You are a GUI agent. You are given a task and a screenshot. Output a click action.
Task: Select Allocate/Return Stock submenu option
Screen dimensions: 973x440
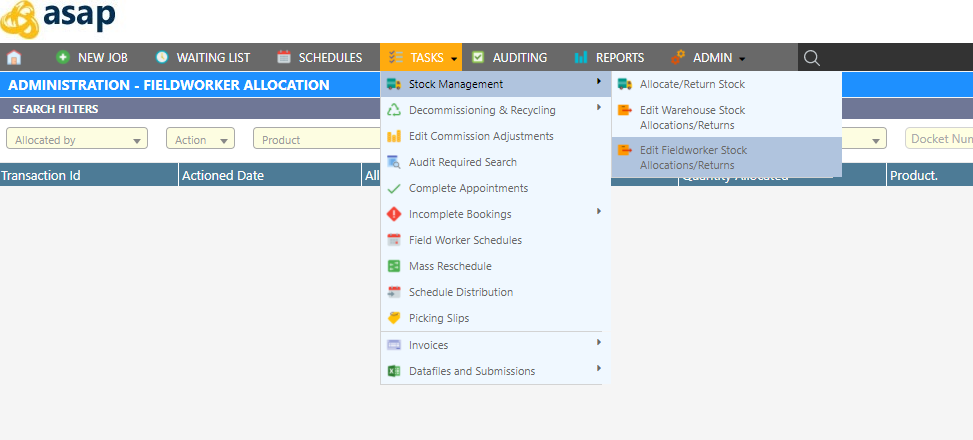click(x=692, y=85)
